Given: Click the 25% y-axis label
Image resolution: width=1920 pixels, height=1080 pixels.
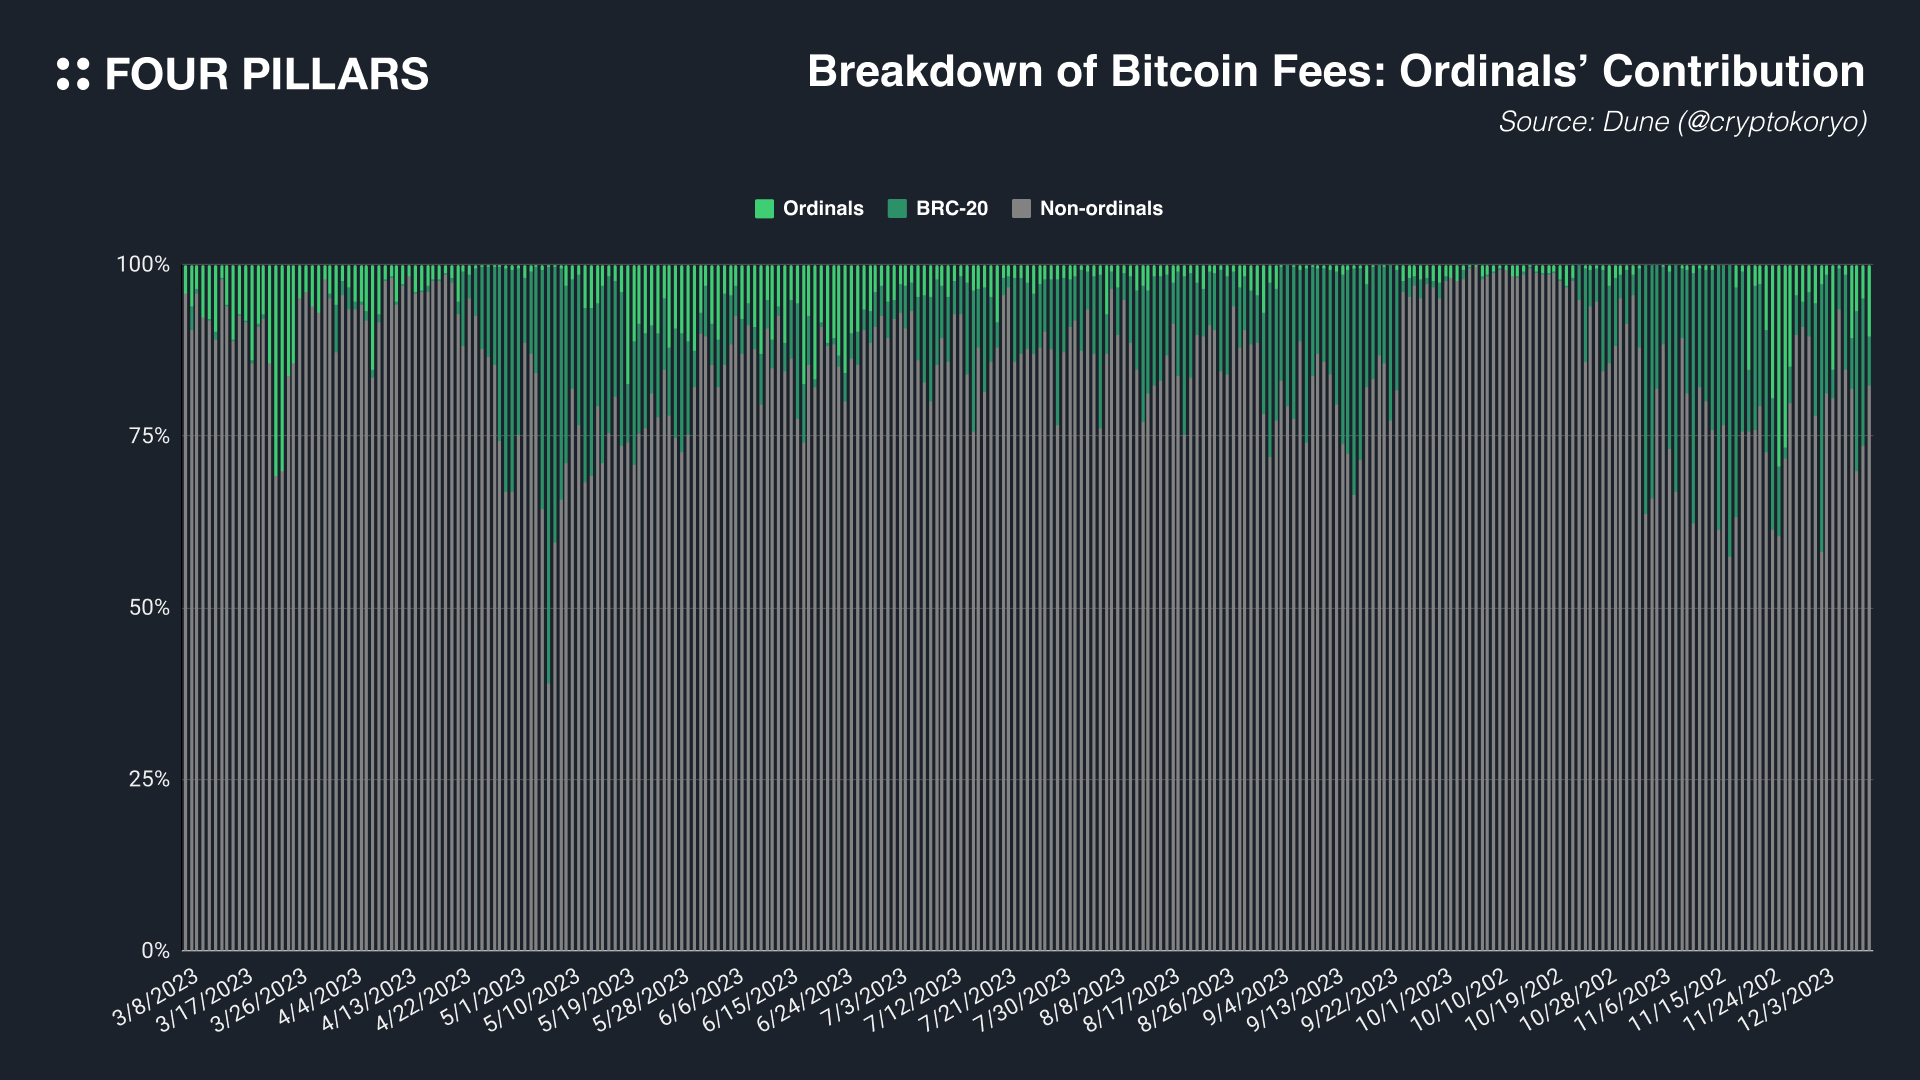Looking at the screenshot, I should [x=148, y=780].
